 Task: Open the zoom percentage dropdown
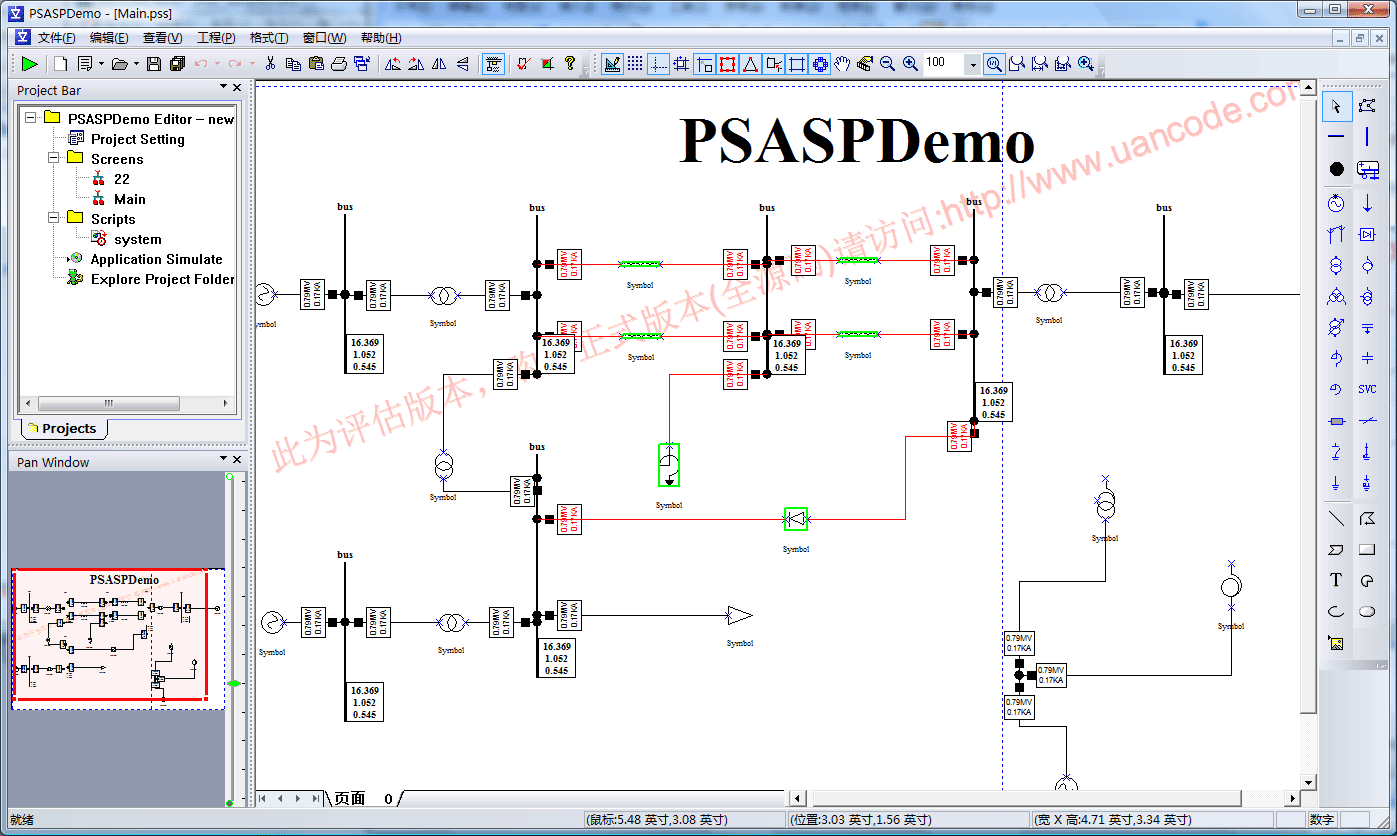(x=972, y=64)
